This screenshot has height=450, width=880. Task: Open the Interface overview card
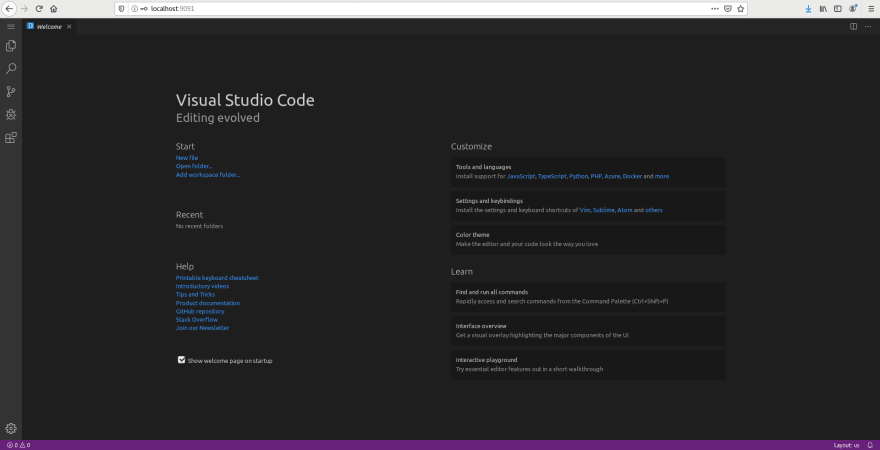[588, 330]
